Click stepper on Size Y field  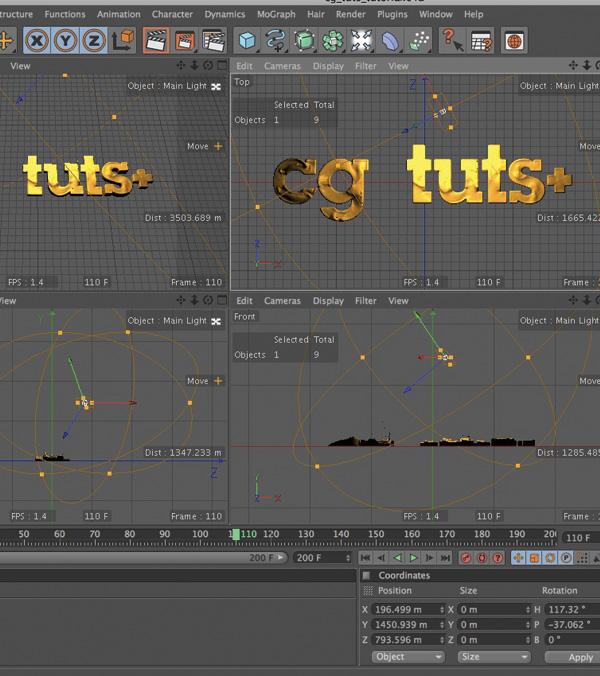click(x=528, y=625)
